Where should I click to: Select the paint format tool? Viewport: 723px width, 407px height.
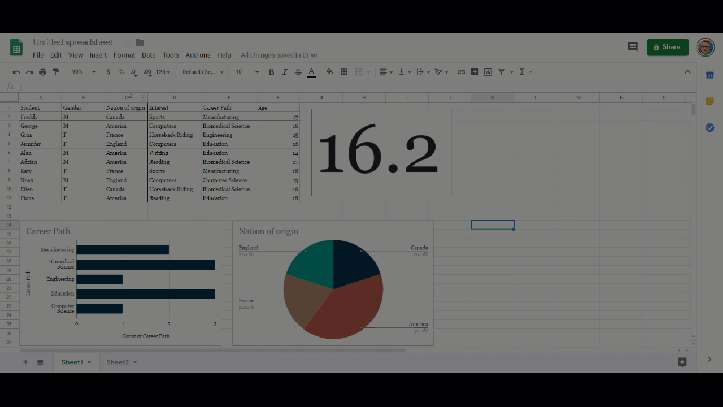[x=56, y=72]
